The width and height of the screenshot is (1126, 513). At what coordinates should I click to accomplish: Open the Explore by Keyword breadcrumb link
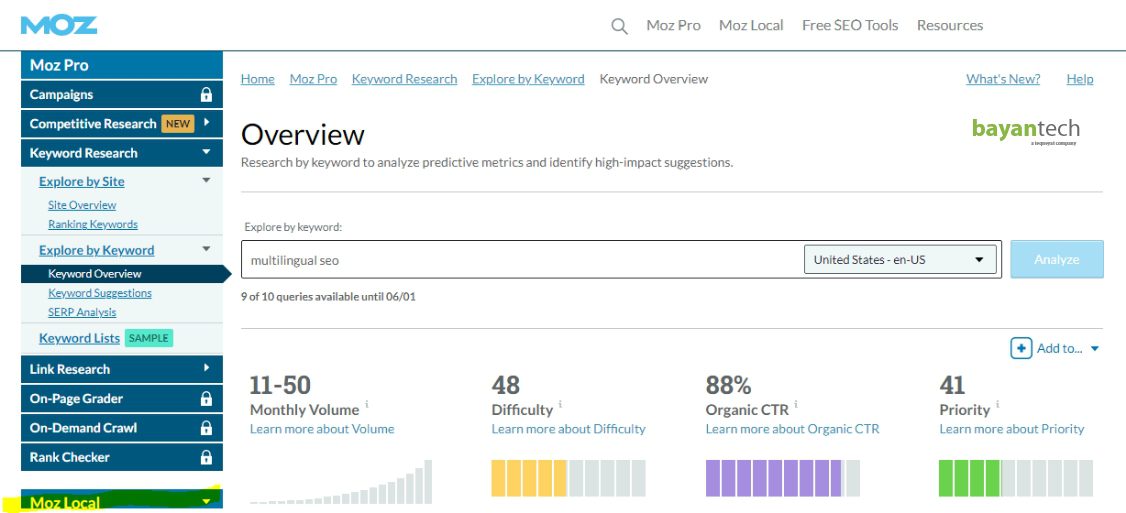[528, 79]
